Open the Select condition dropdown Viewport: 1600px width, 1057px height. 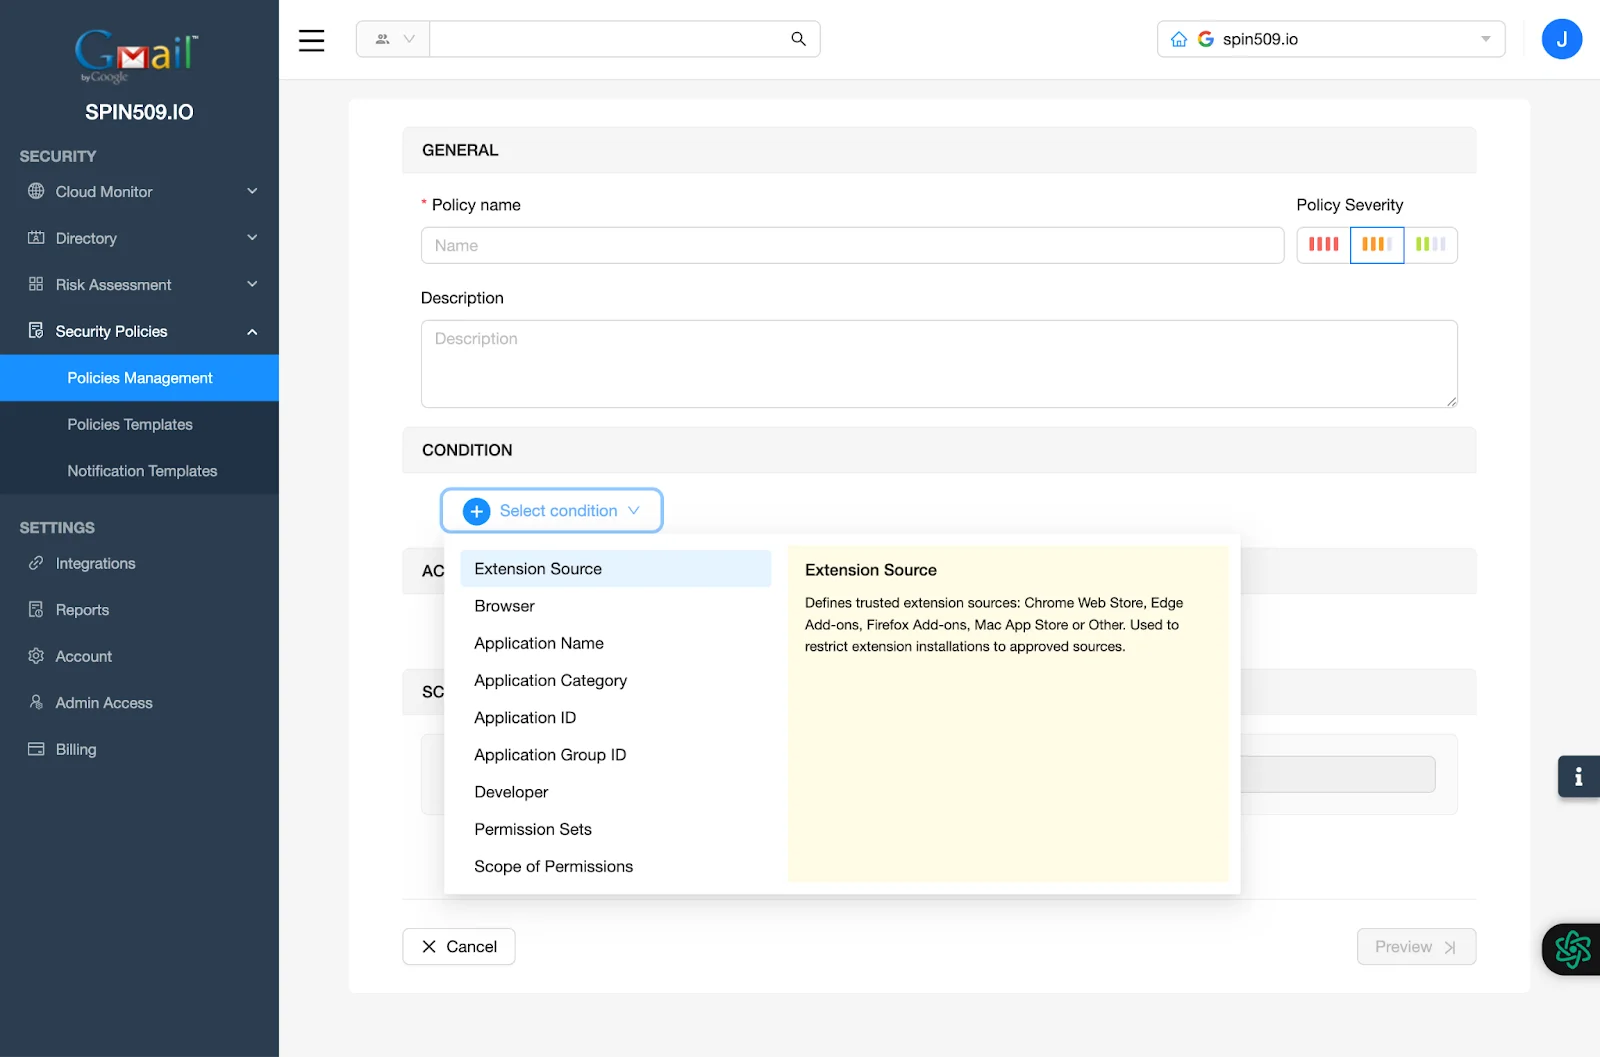point(551,510)
